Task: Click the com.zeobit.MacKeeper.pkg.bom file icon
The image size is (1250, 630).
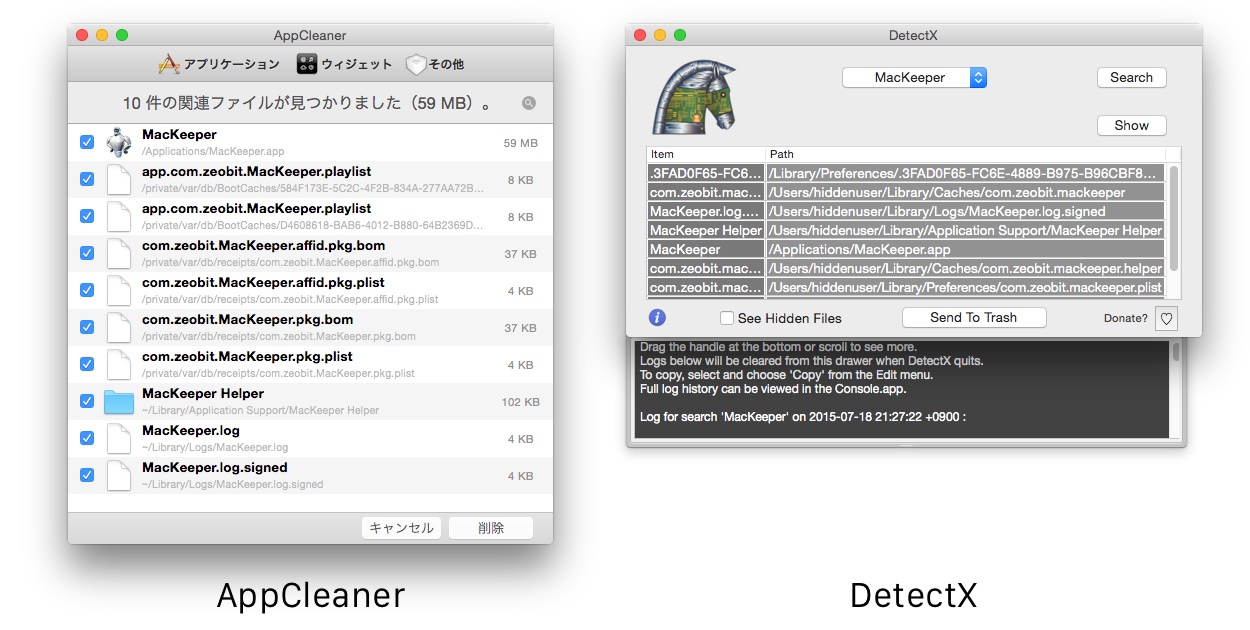Action: 119,328
